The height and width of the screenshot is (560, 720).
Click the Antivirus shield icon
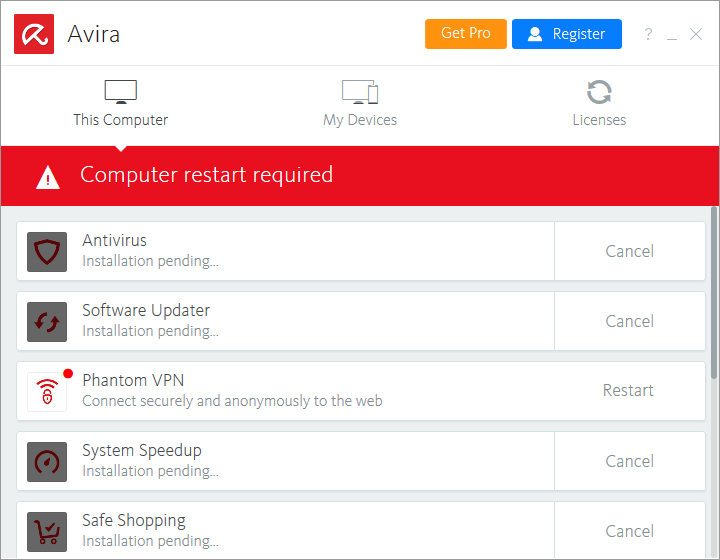pyautogui.click(x=47, y=251)
